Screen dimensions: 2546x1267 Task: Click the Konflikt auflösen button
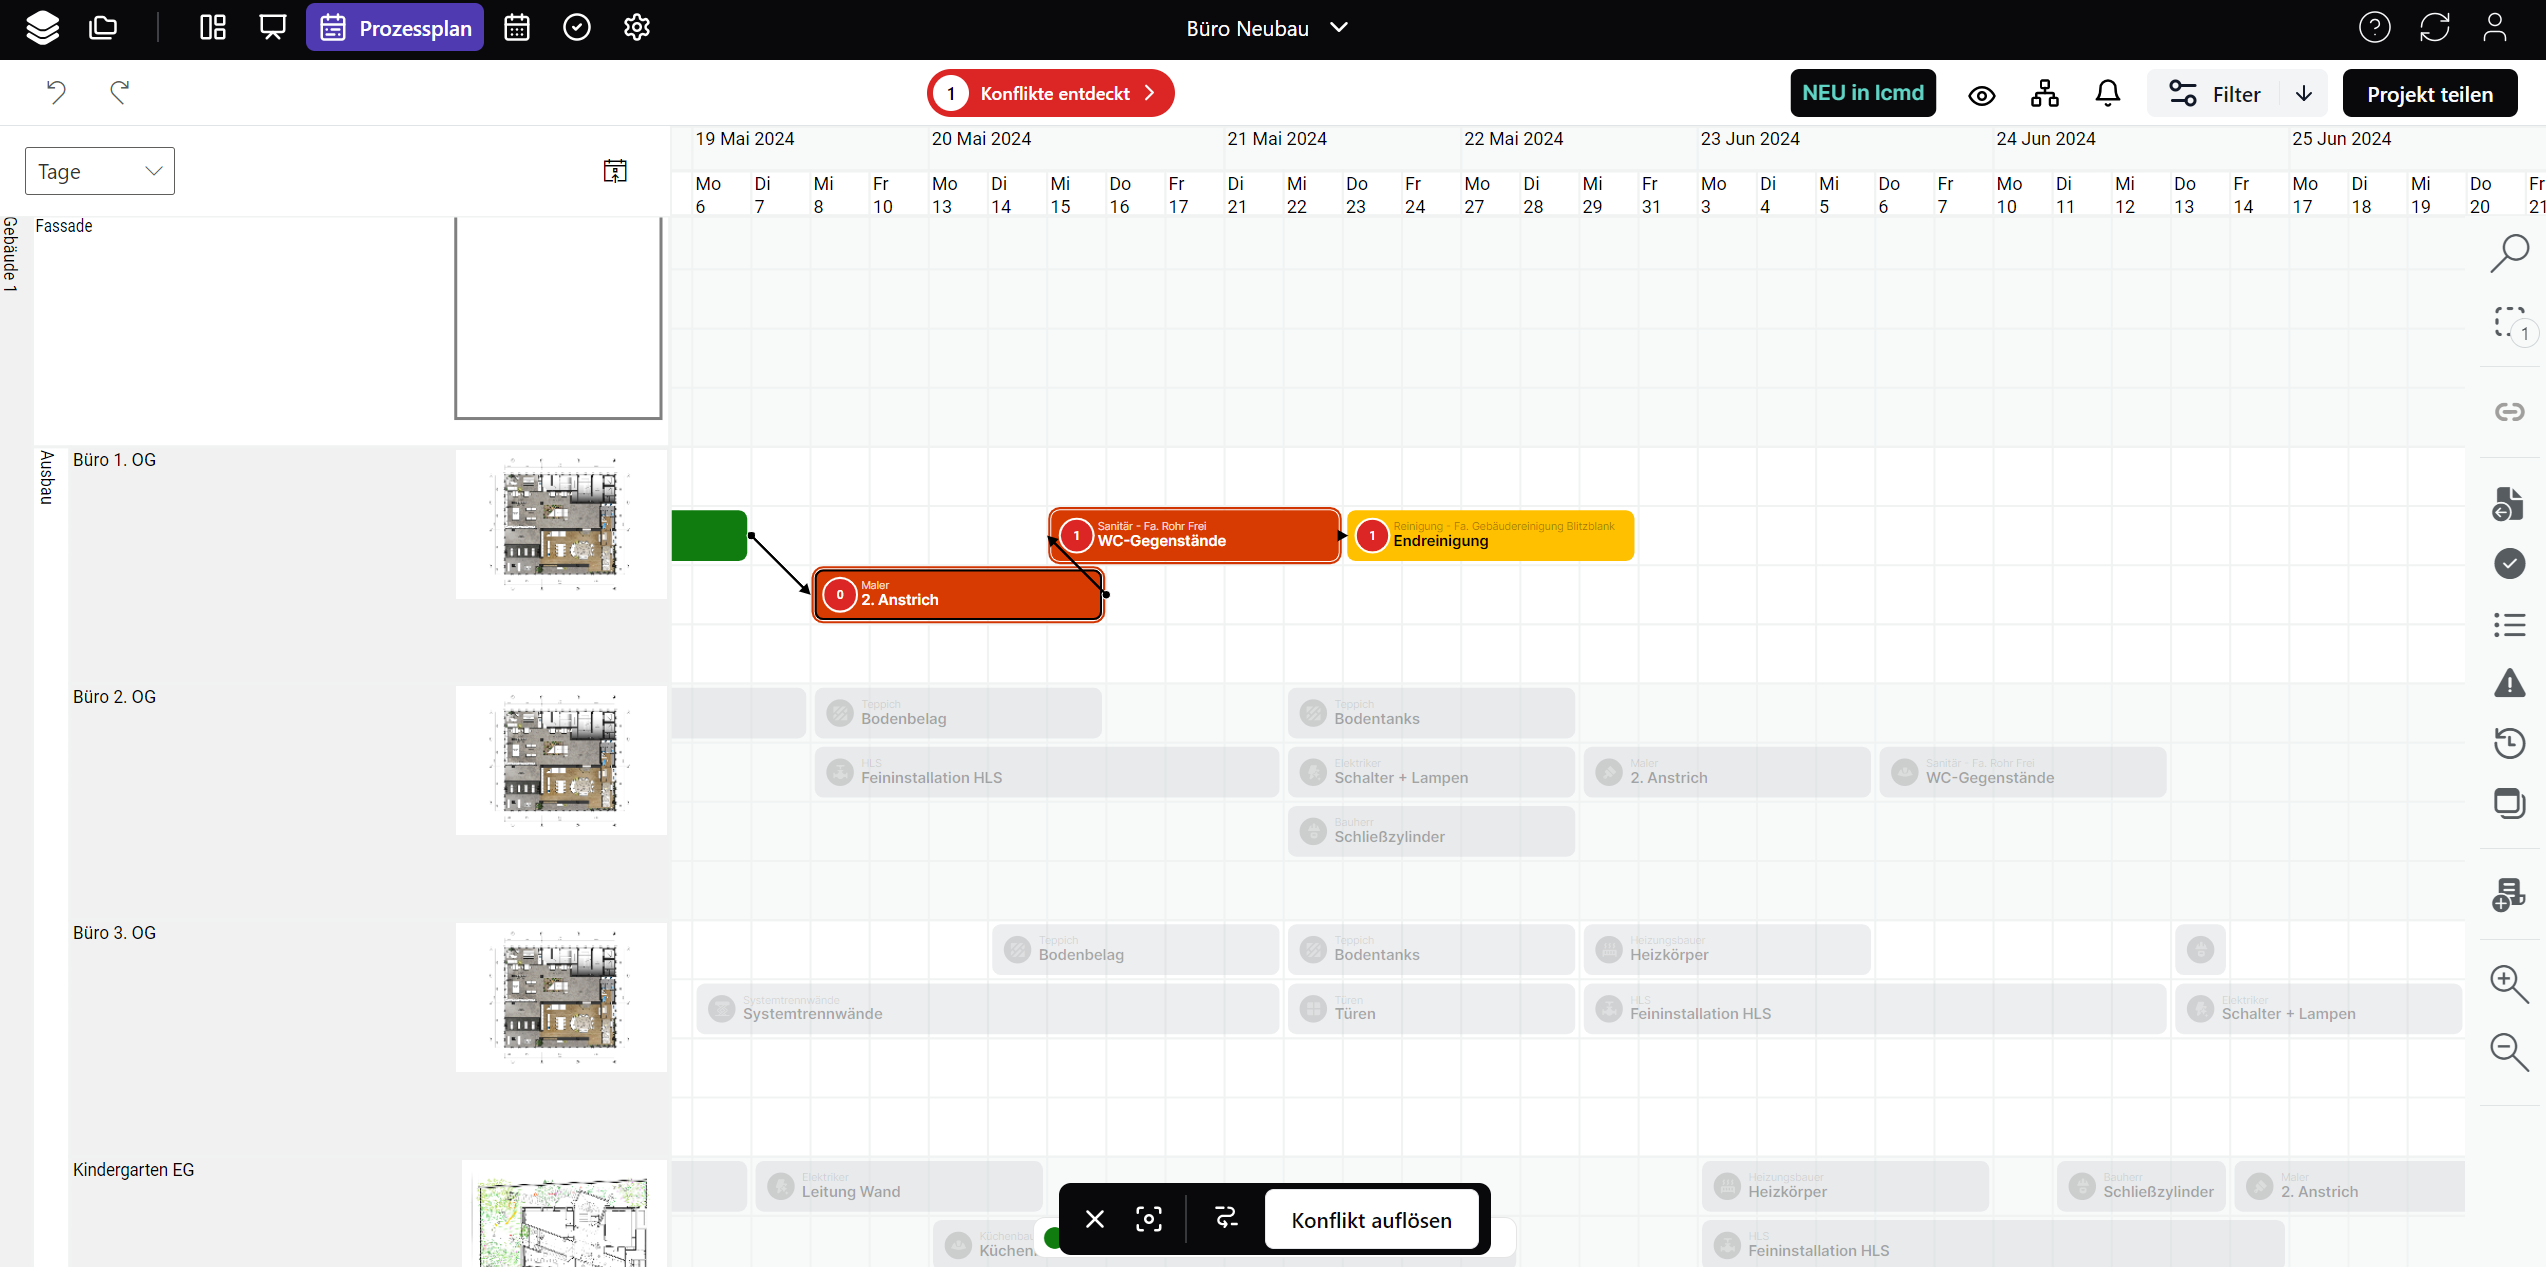coord(1371,1219)
